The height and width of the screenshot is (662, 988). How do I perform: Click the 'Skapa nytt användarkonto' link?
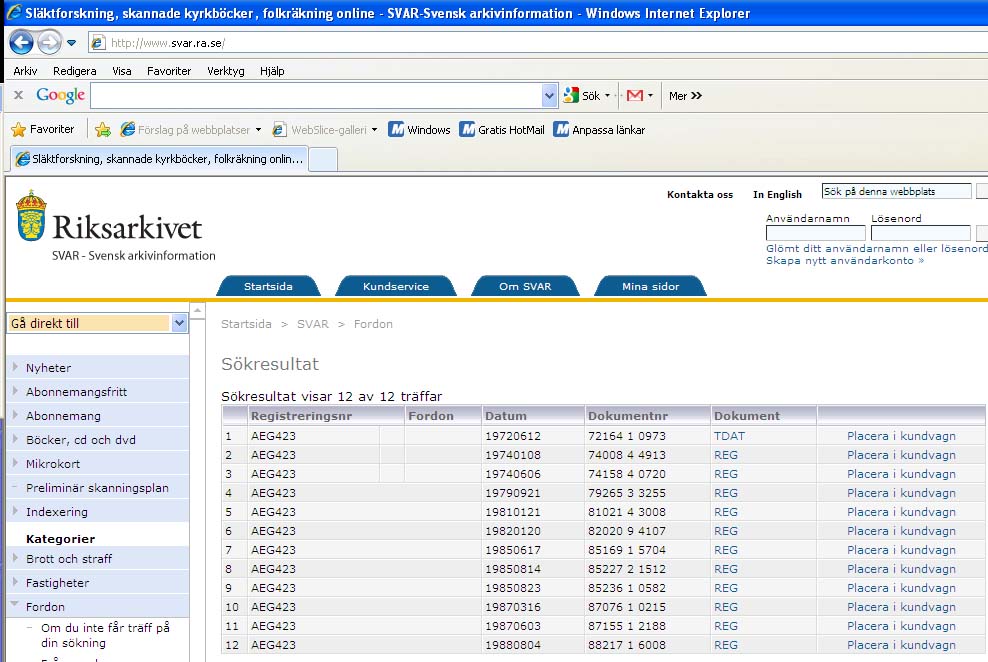point(845,260)
